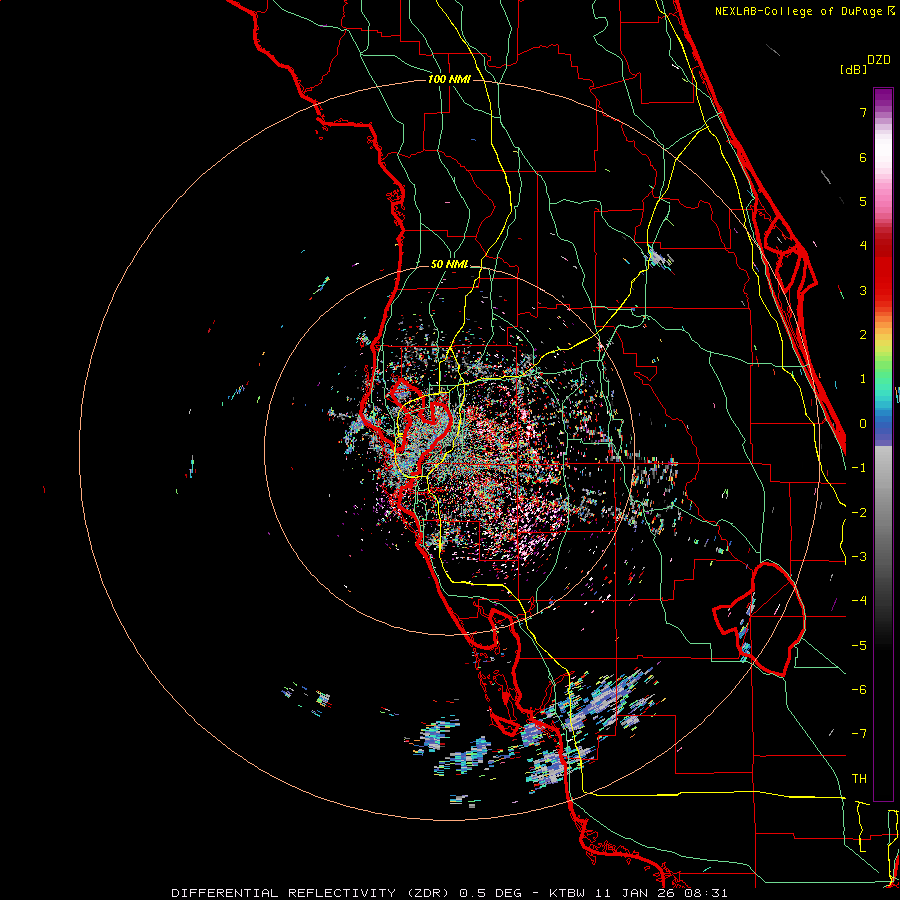Select the 0 value on the color scale
This screenshot has width=900, height=900.
coord(863,424)
